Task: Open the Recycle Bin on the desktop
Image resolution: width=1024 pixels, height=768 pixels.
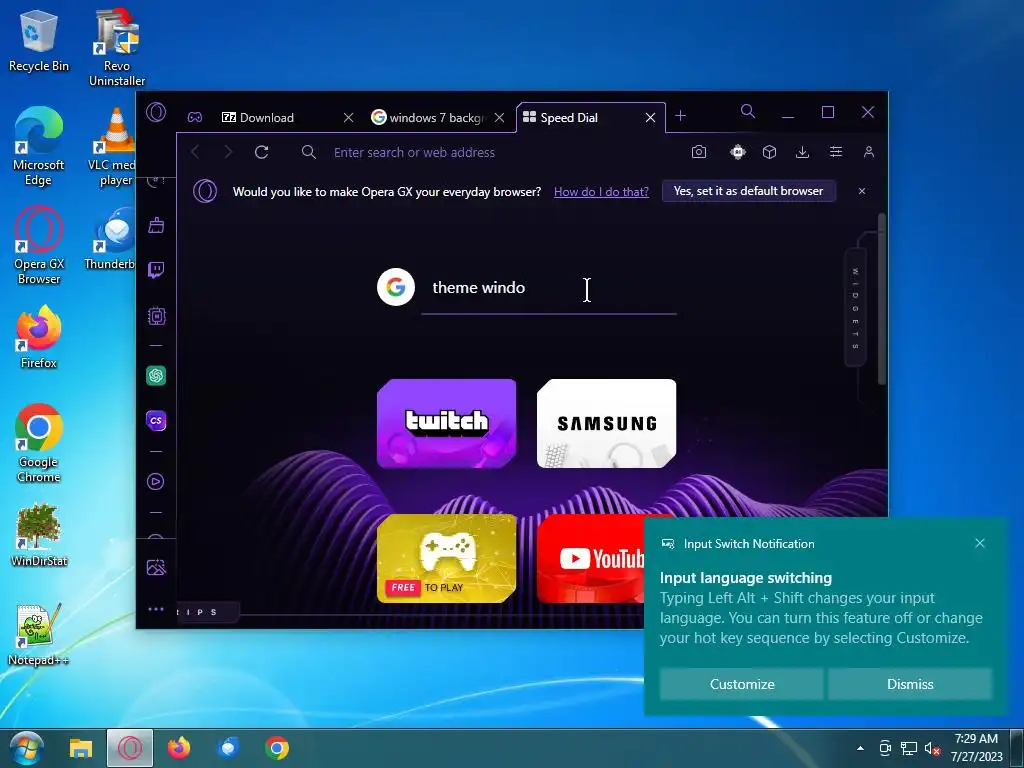Action: coord(38,40)
